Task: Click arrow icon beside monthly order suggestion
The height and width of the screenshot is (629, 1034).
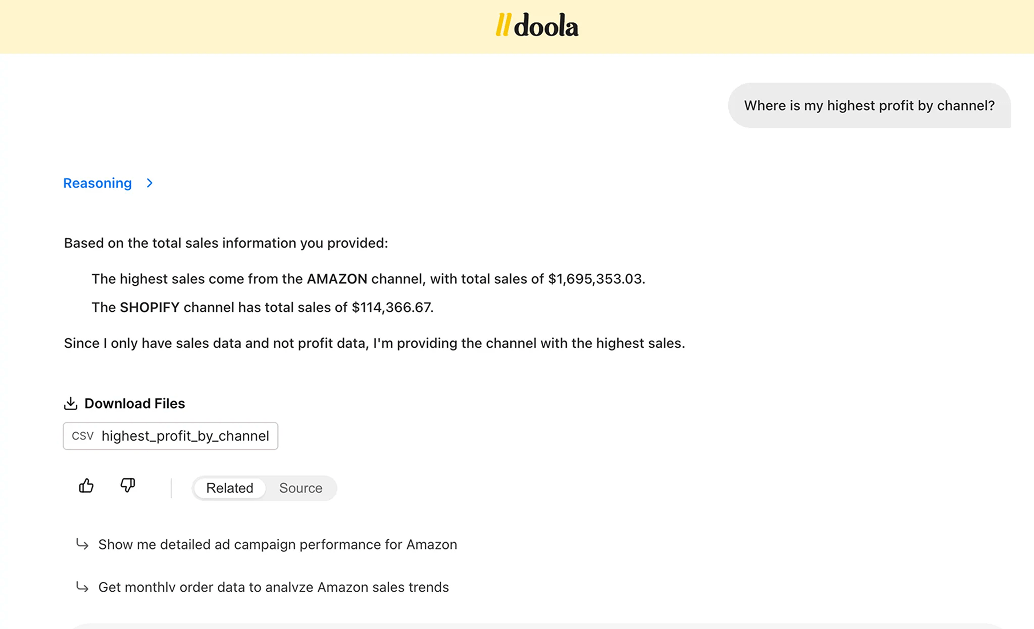Action: point(82,587)
